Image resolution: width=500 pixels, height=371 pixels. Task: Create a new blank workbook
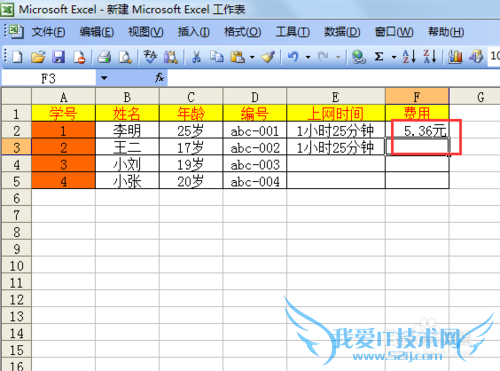pos(17,57)
